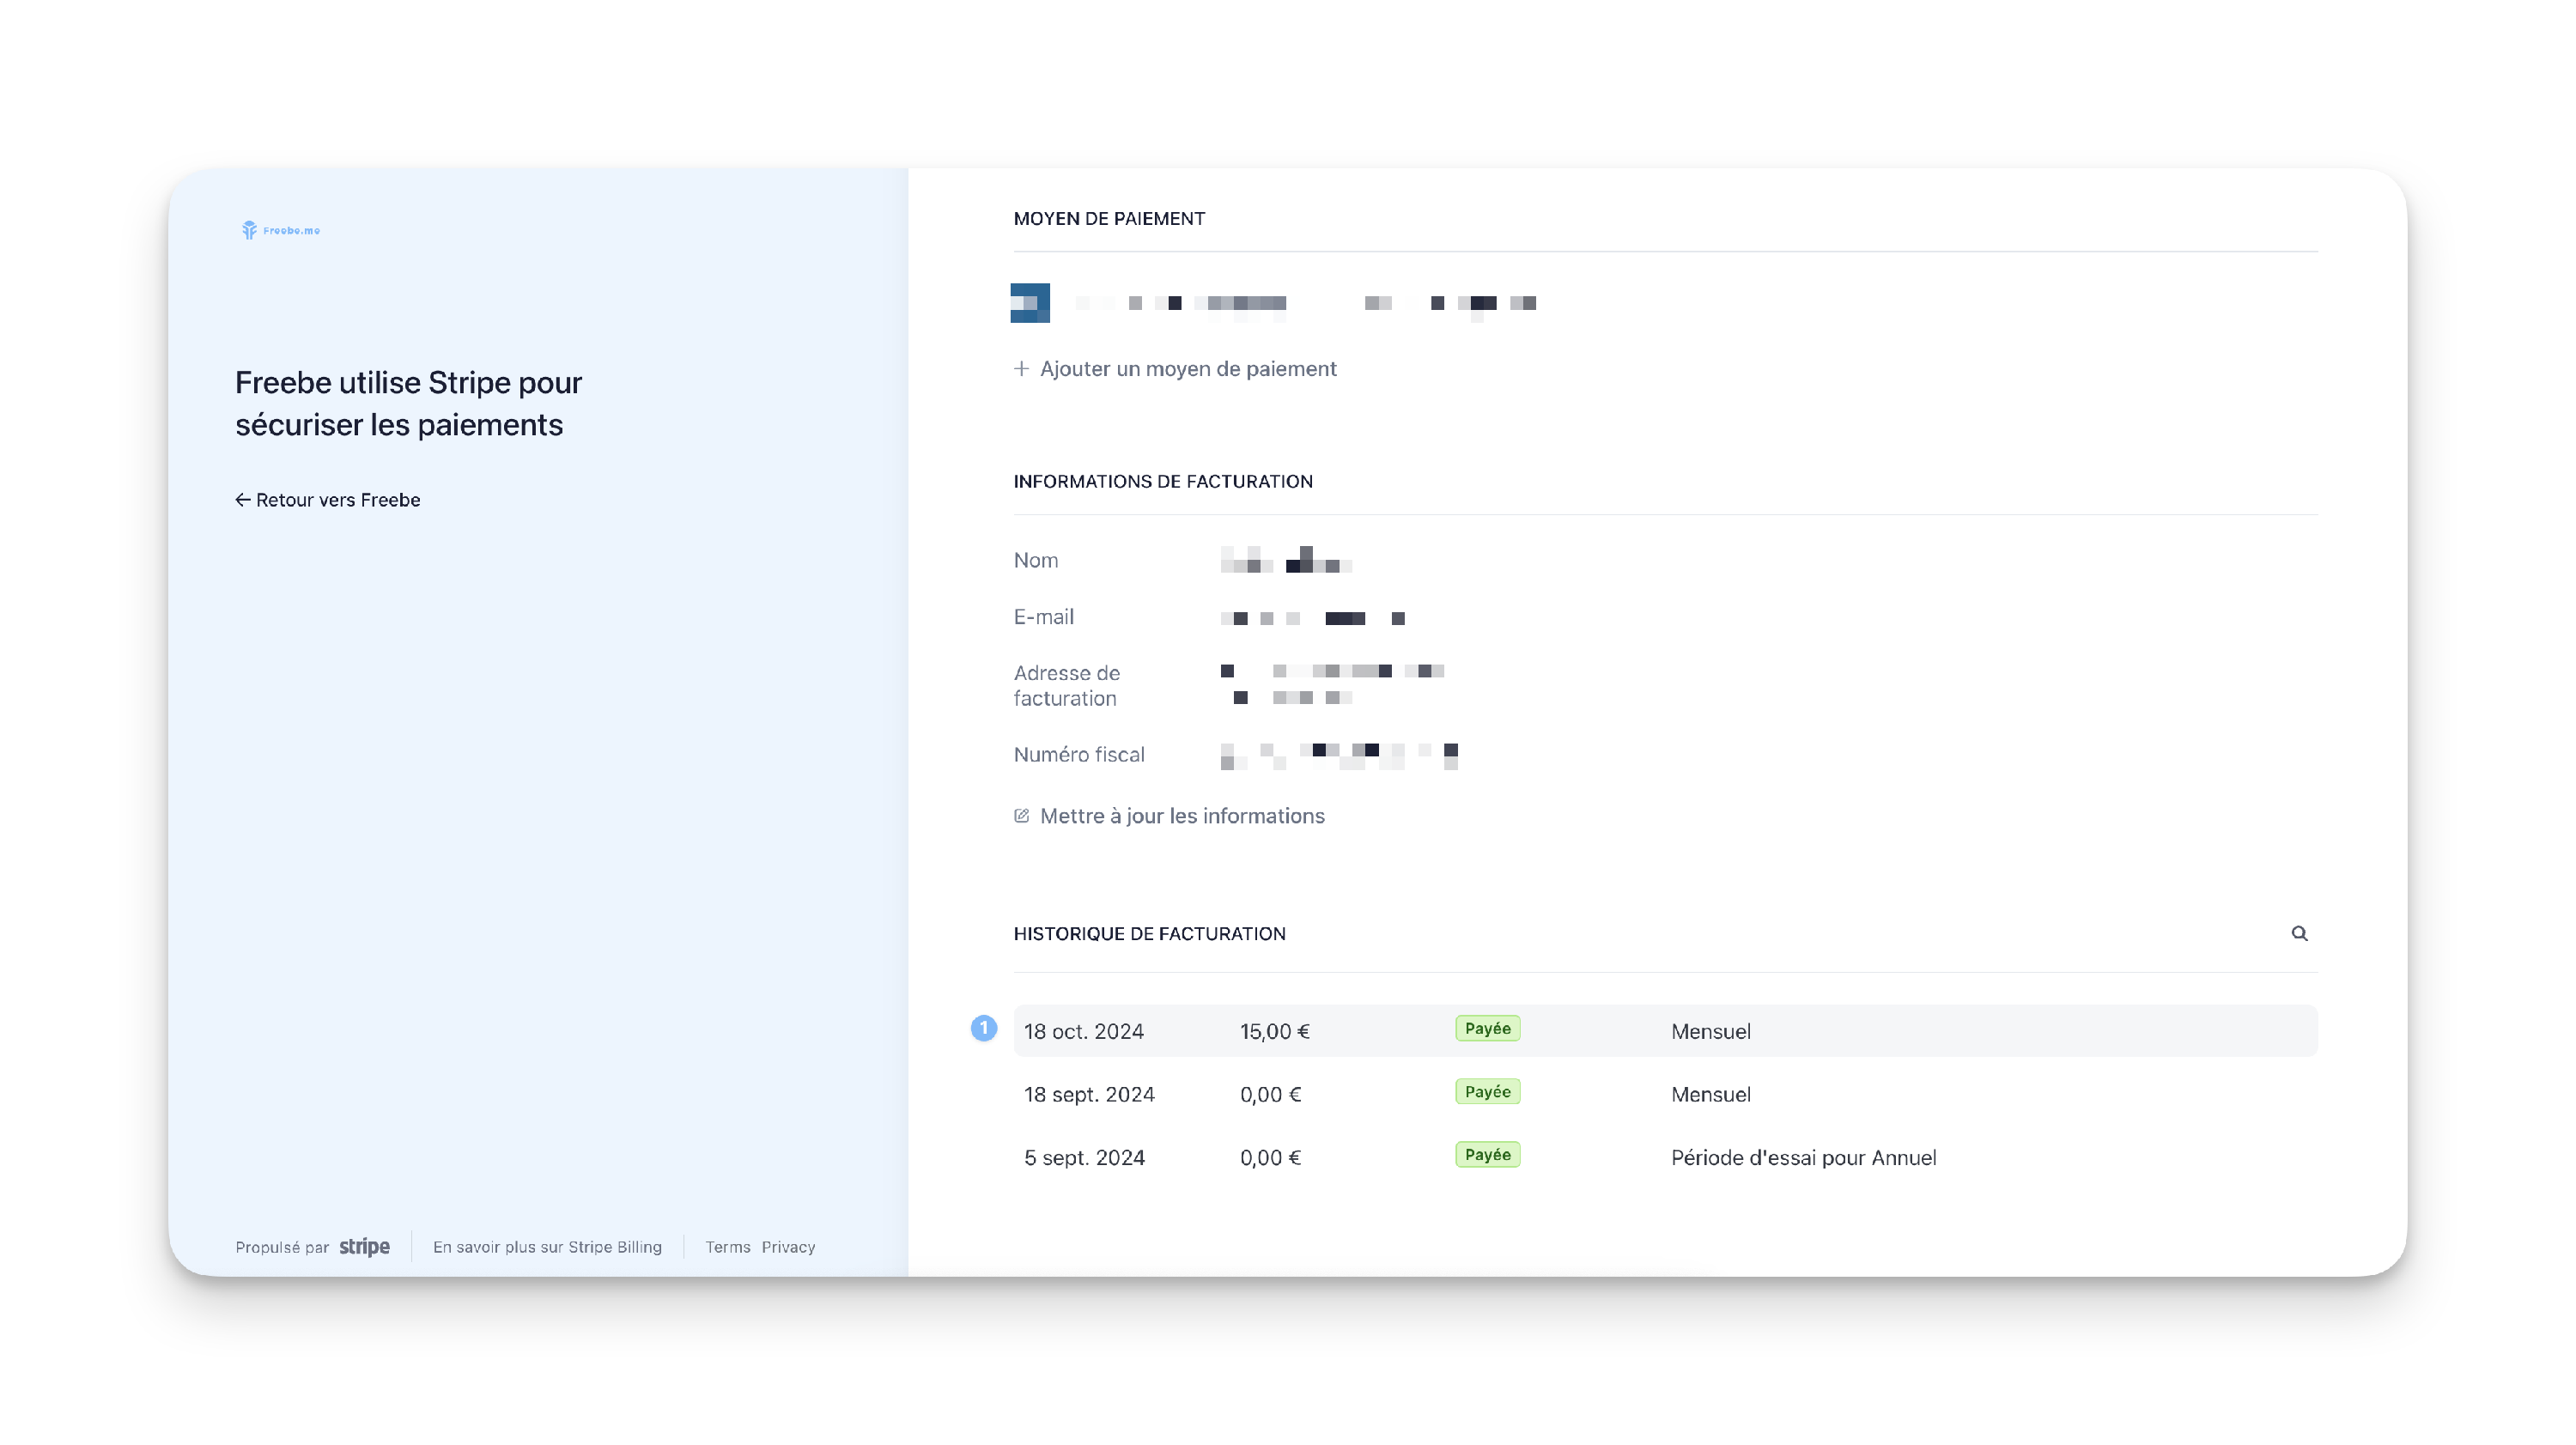2576x1445 pixels.
Task: Open the Terms link
Action: (727, 1247)
